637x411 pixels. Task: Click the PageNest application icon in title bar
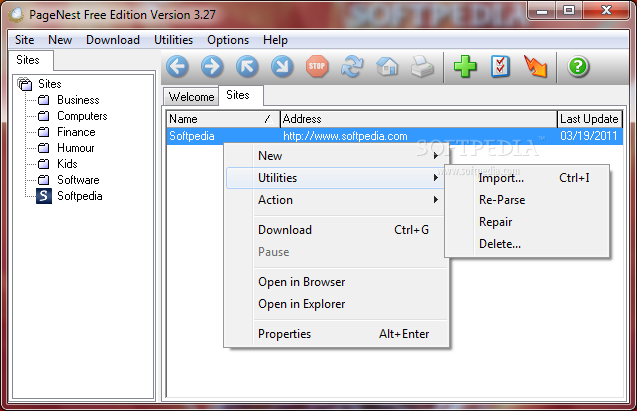(16, 15)
